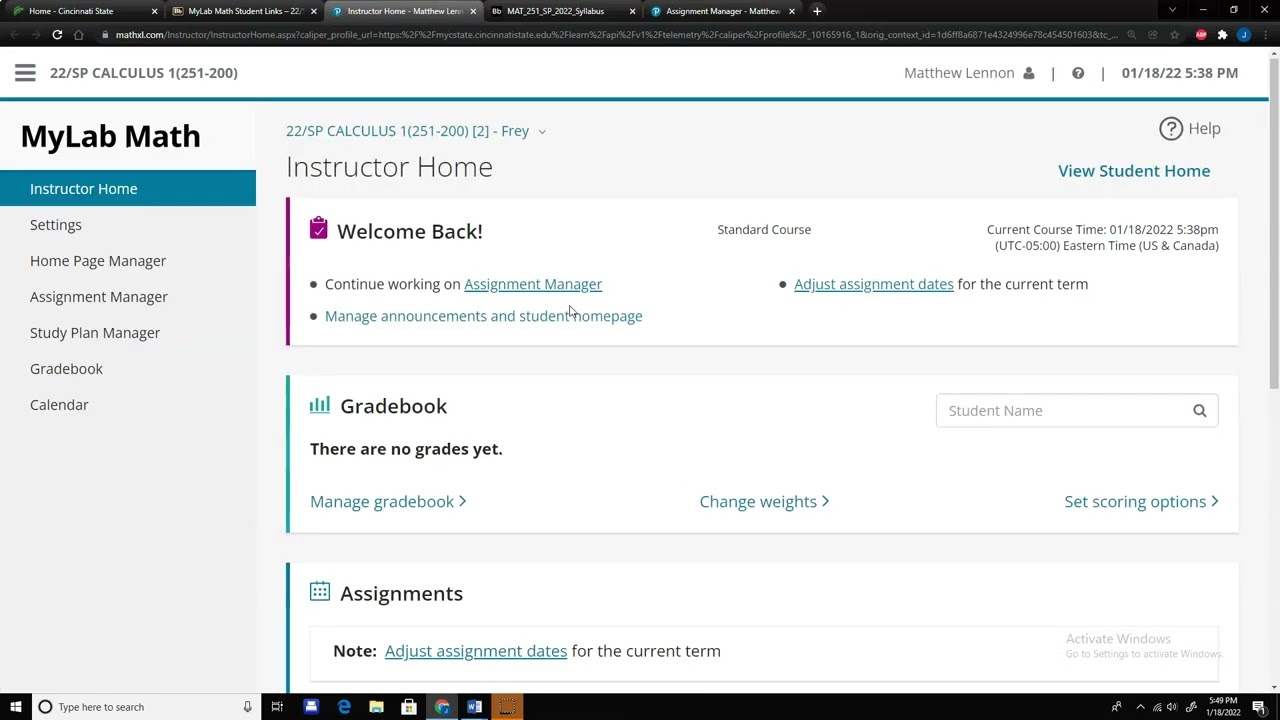Click the Gradebook bar chart icon

[x=320, y=405]
